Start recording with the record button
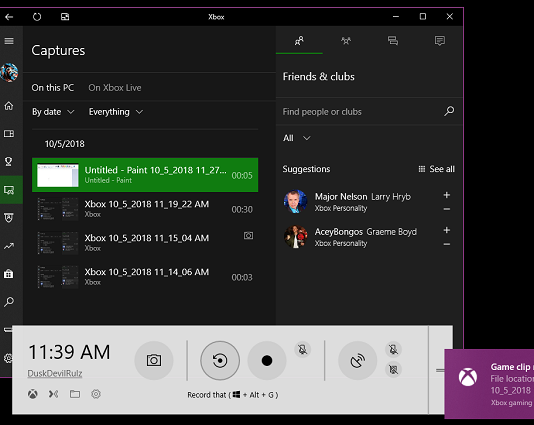Viewport: 534px width, 425px height. coord(267,360)
